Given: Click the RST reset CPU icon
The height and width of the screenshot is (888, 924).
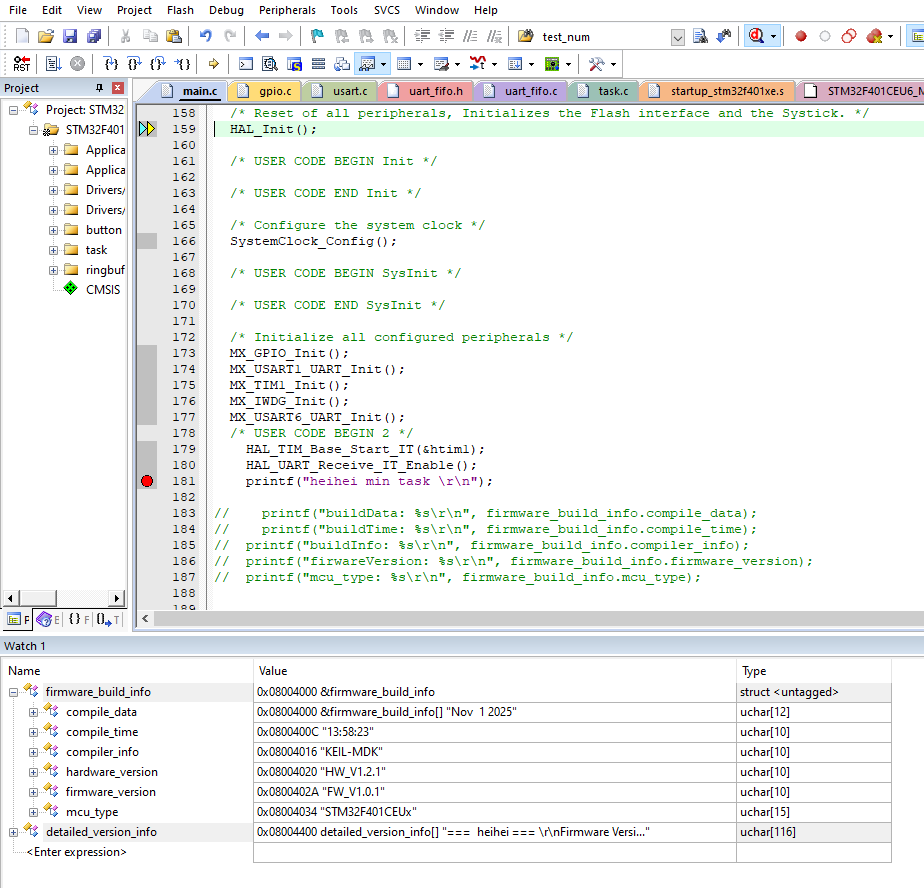Looking at the screenshot, I should (21, 64).
